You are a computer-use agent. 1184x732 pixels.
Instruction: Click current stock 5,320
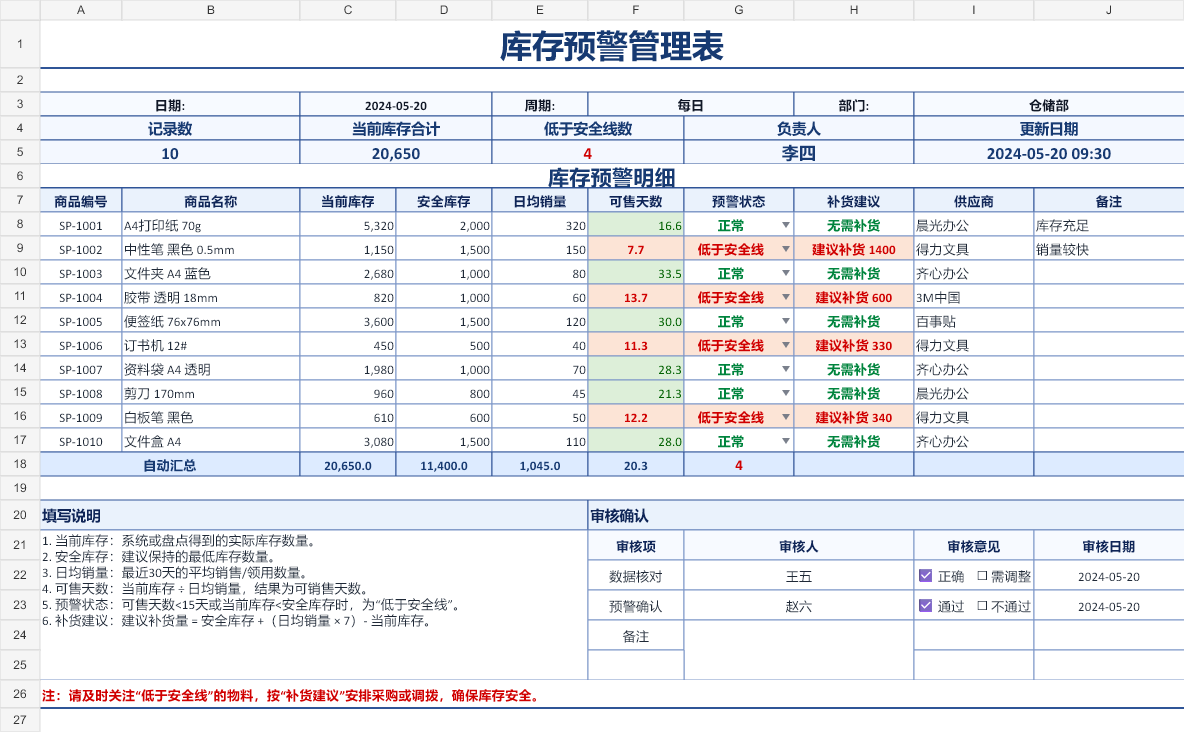click(x=347, y=225)
